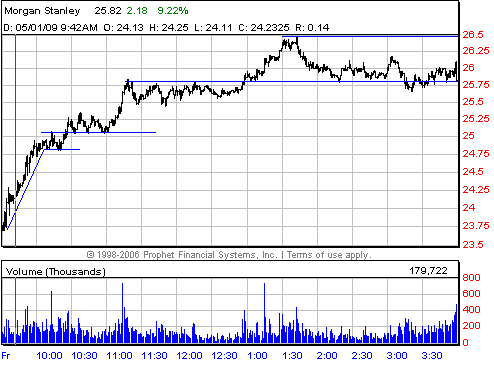Click the 1:30 time axis label

coord(292,356)
